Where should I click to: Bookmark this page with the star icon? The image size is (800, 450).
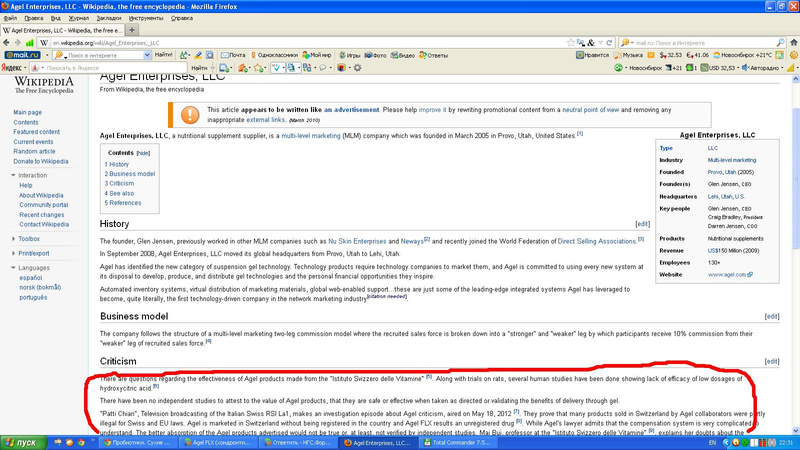pyautogui.click(x=571, y=43)
